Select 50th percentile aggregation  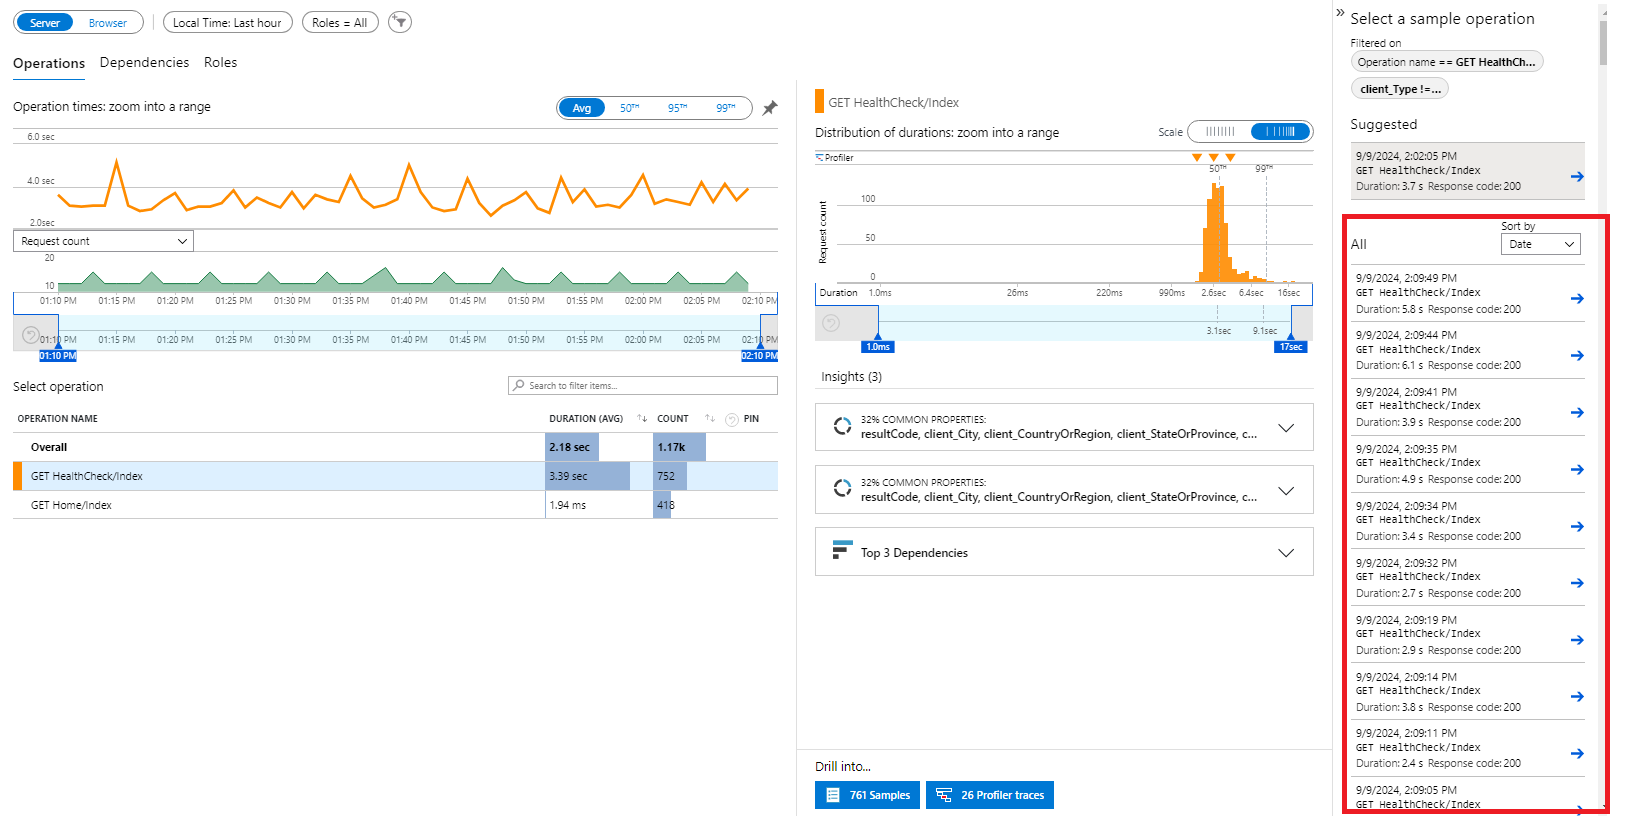point(629,108)
